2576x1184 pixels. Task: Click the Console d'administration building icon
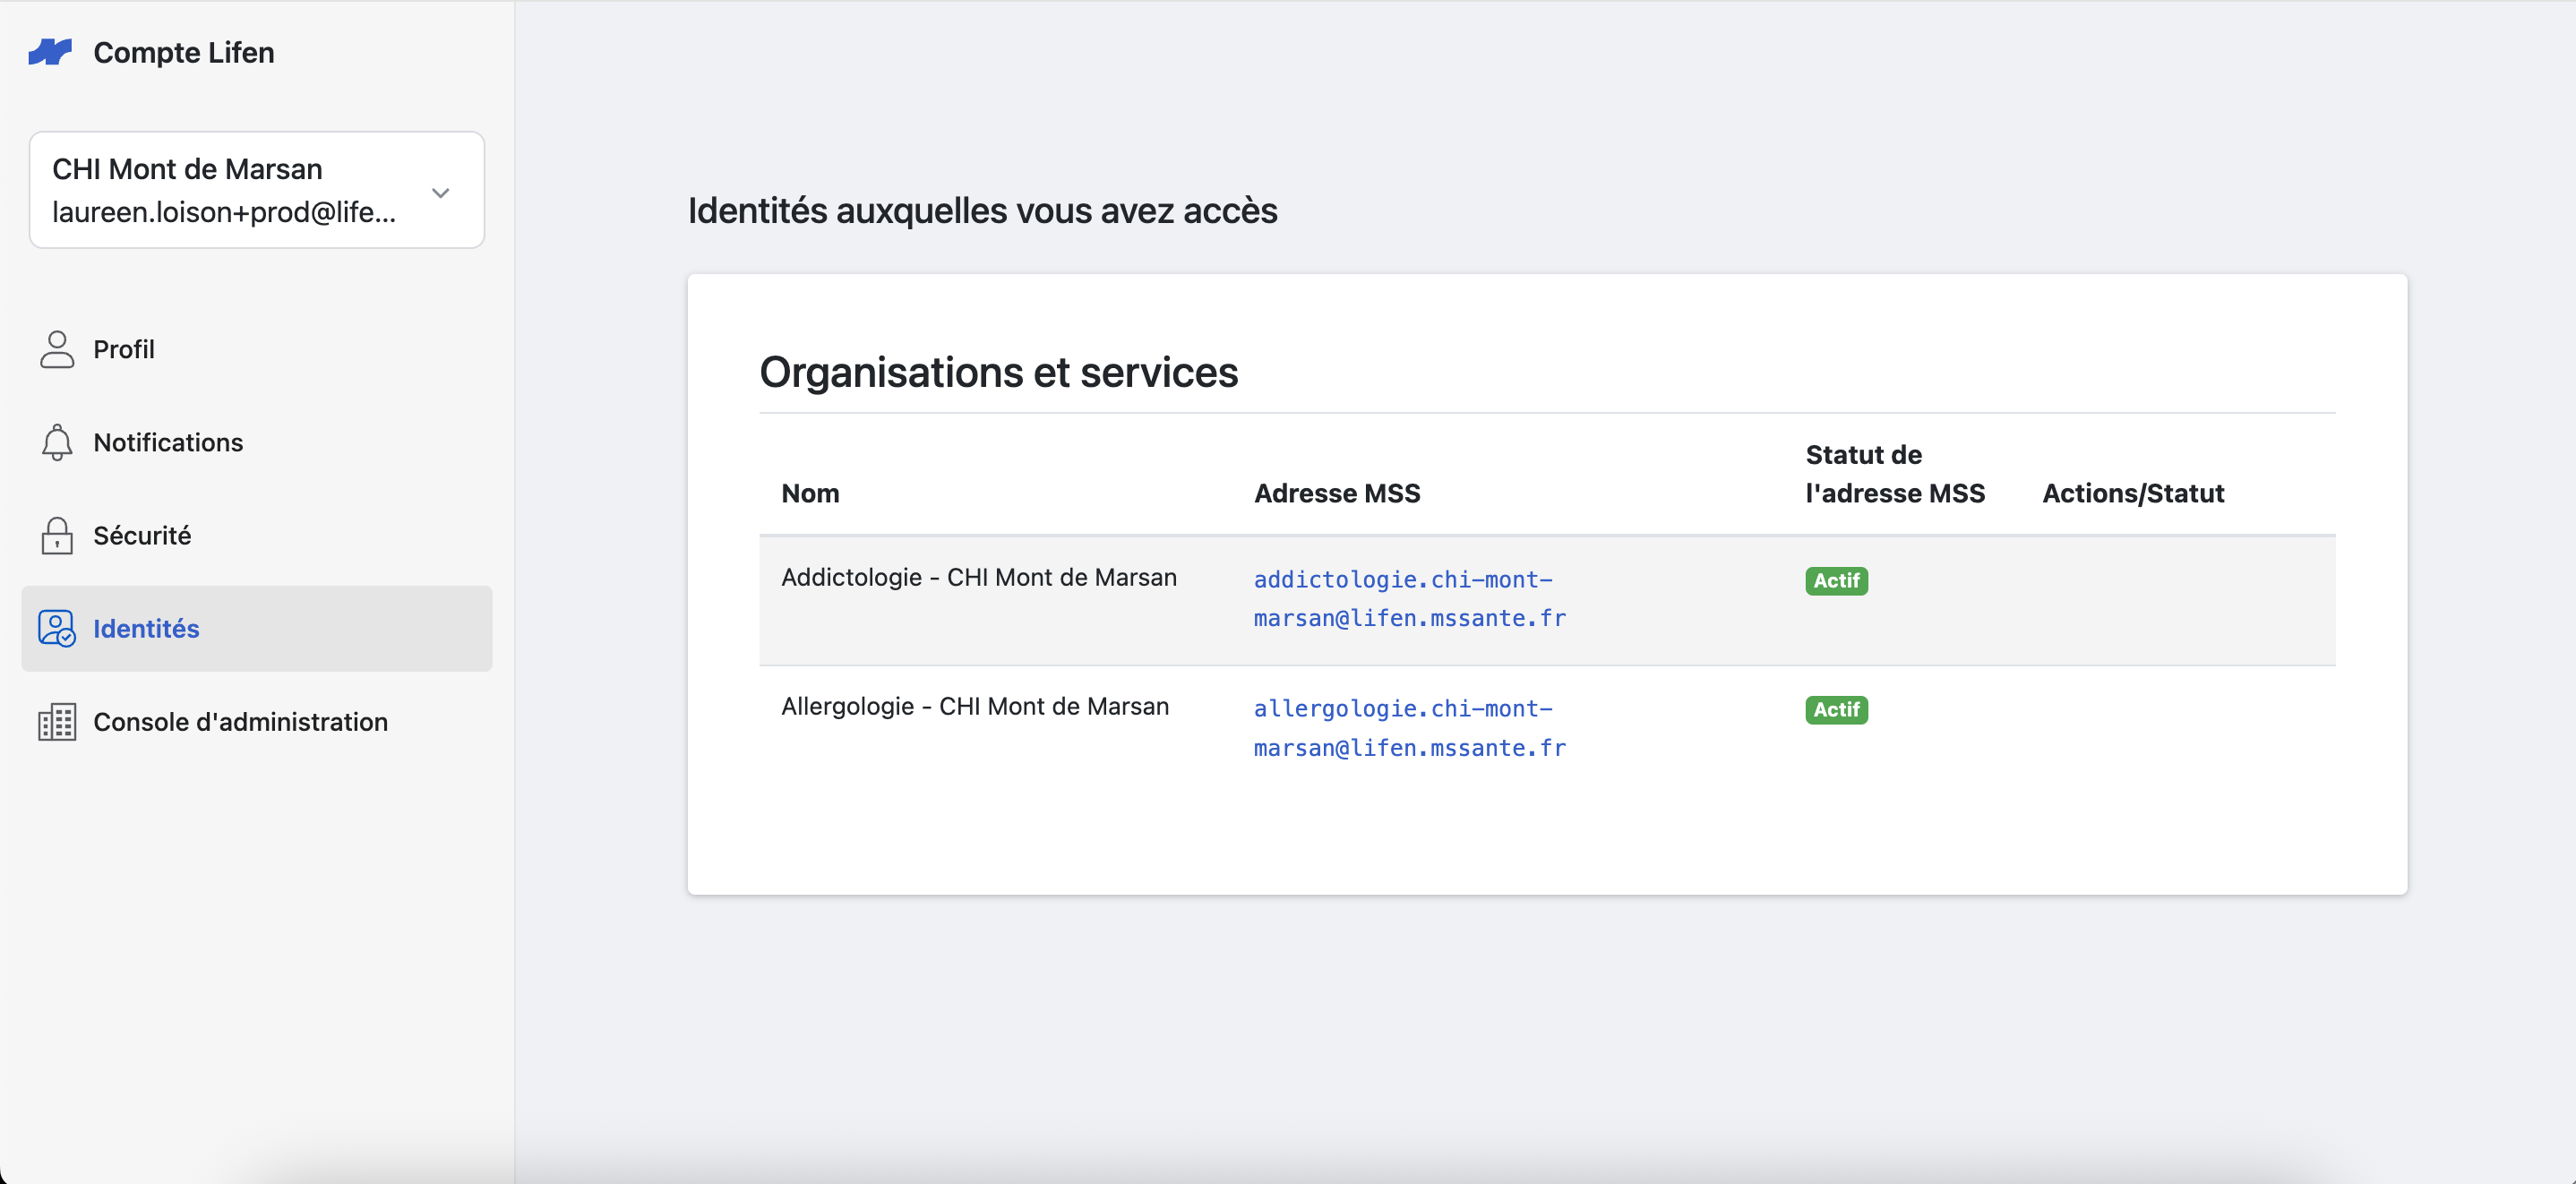[57, 722]
